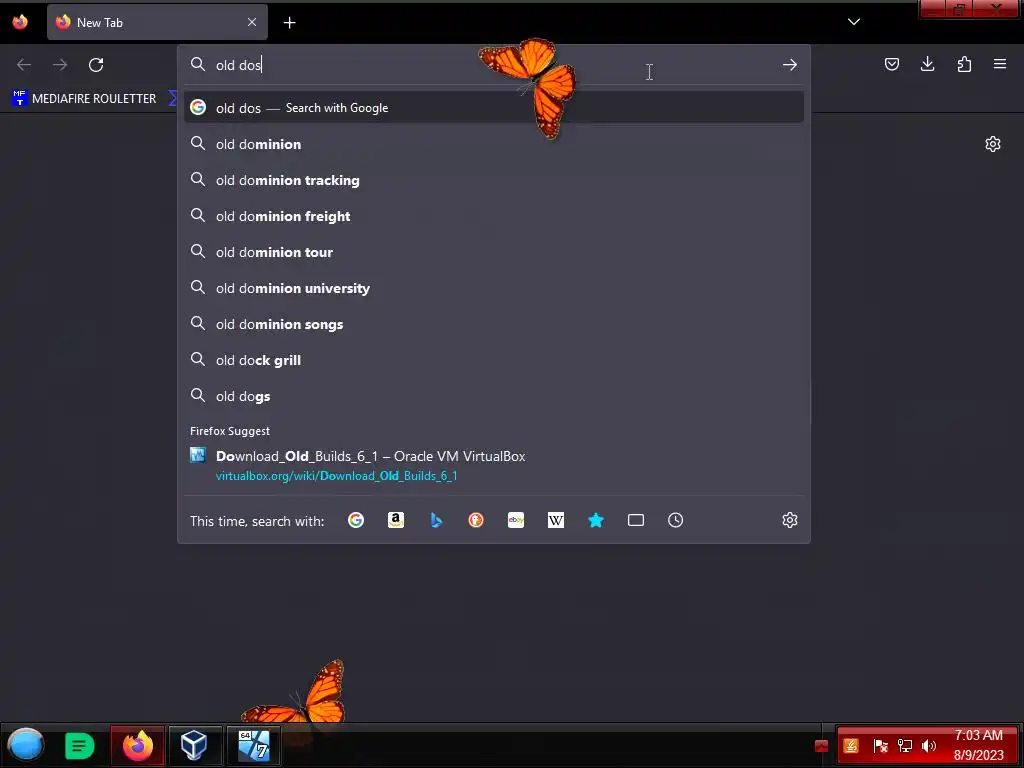Open search settings gear in dropdown

click(790, 520)
